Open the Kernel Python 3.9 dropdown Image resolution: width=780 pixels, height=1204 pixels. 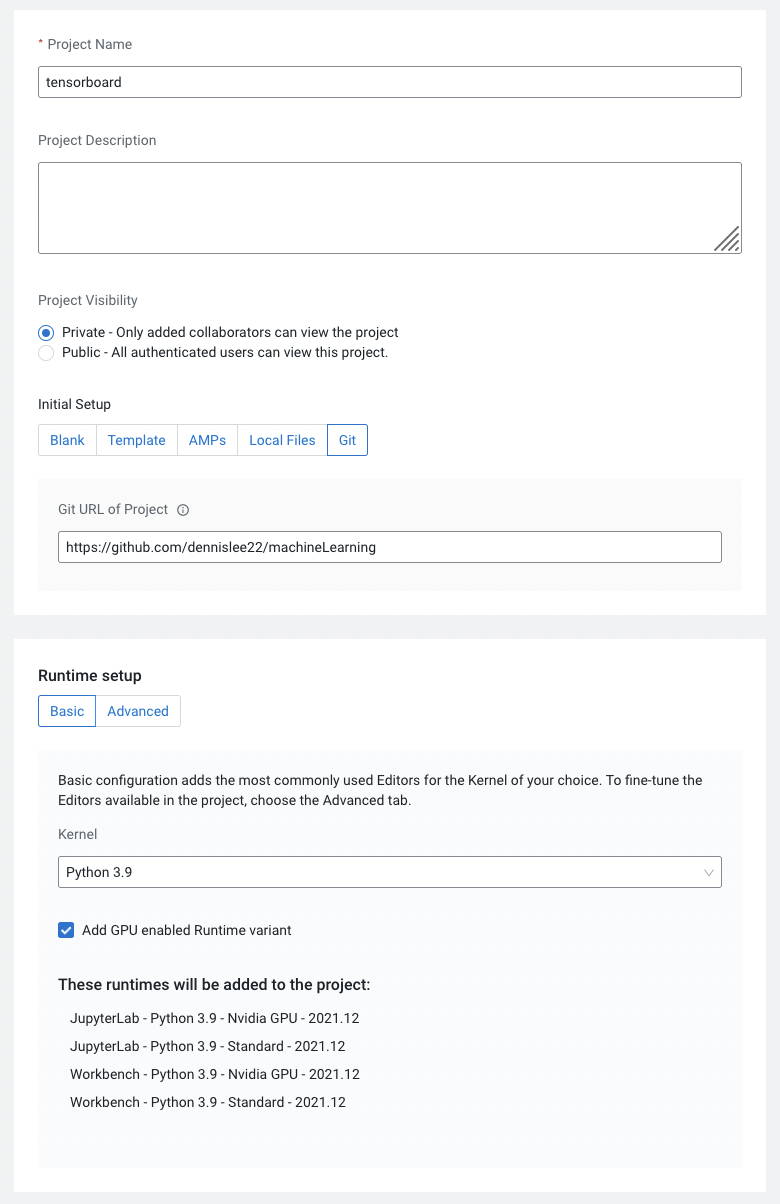(x=389, y=872)
